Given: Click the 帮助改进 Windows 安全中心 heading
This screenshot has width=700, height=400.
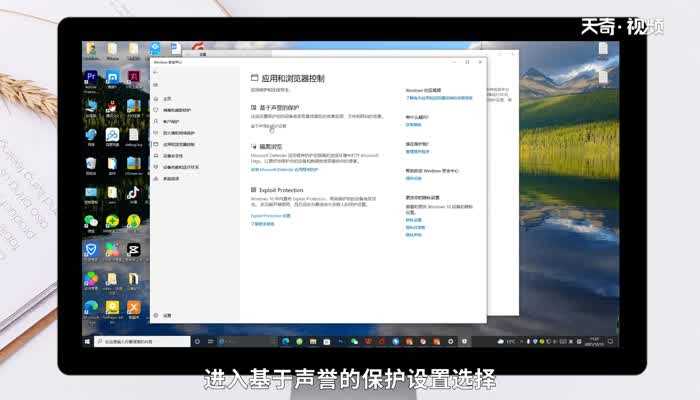Looking at the screenshot, I should [432, 171].
